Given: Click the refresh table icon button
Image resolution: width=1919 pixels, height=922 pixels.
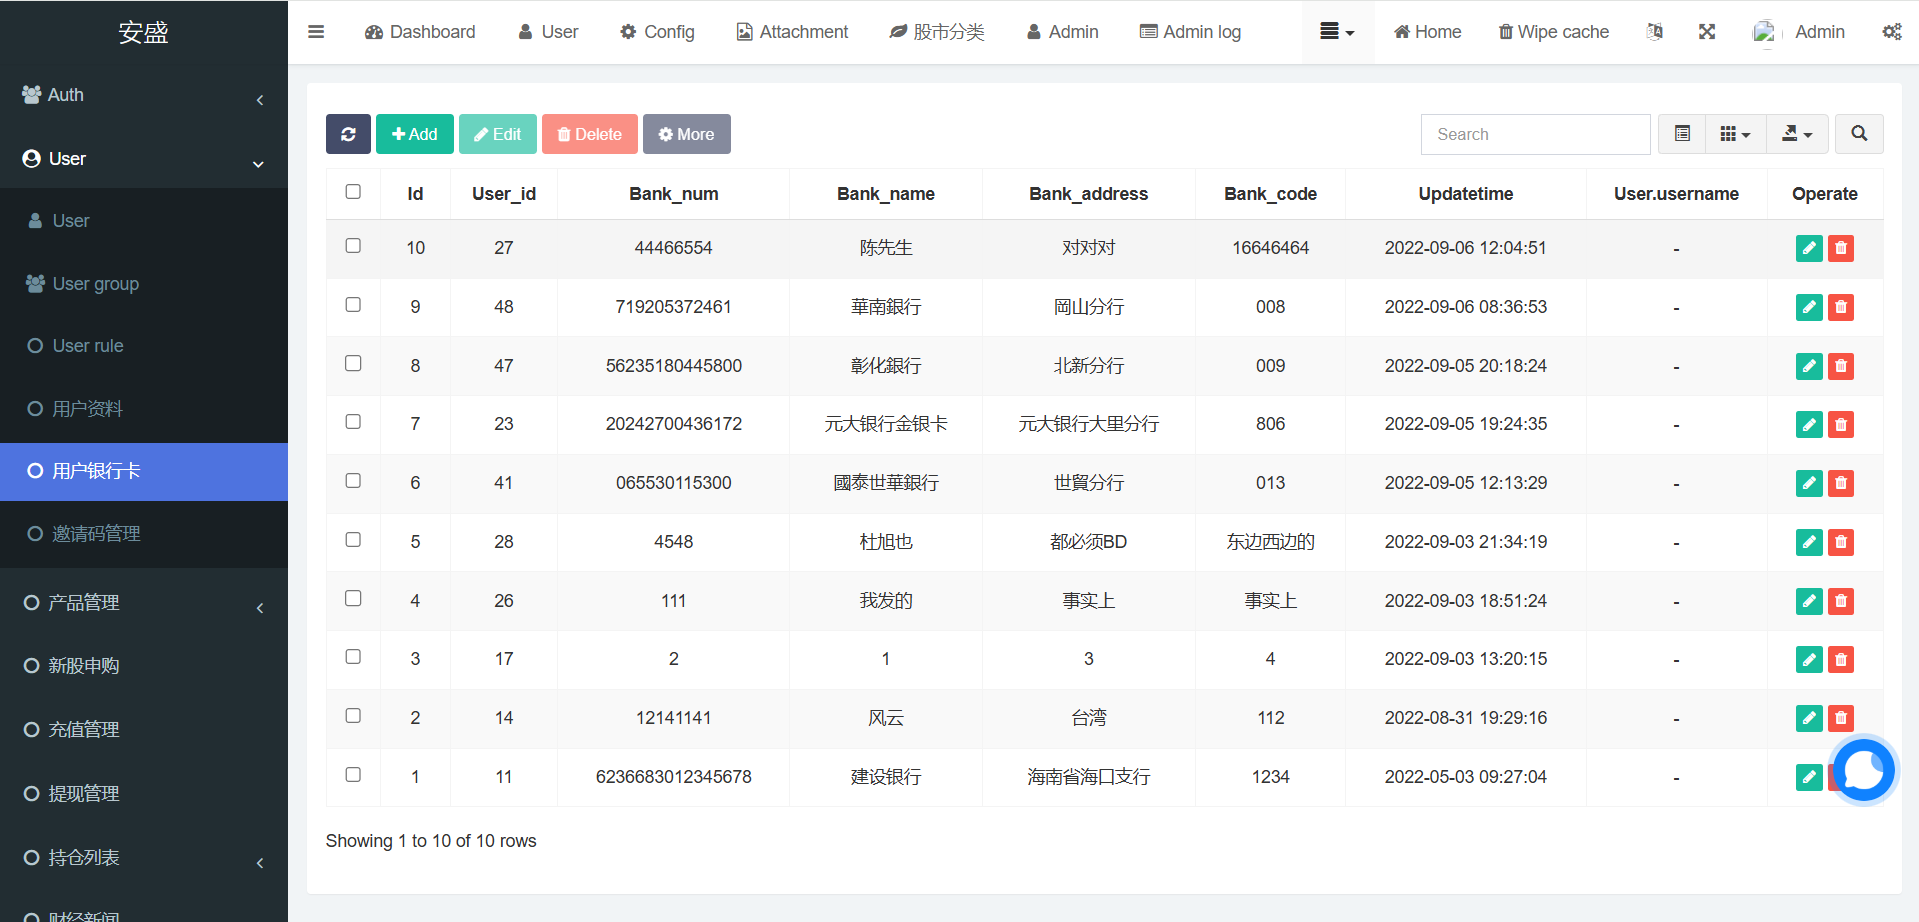Looking at the screenshot, I should [348, 134].
